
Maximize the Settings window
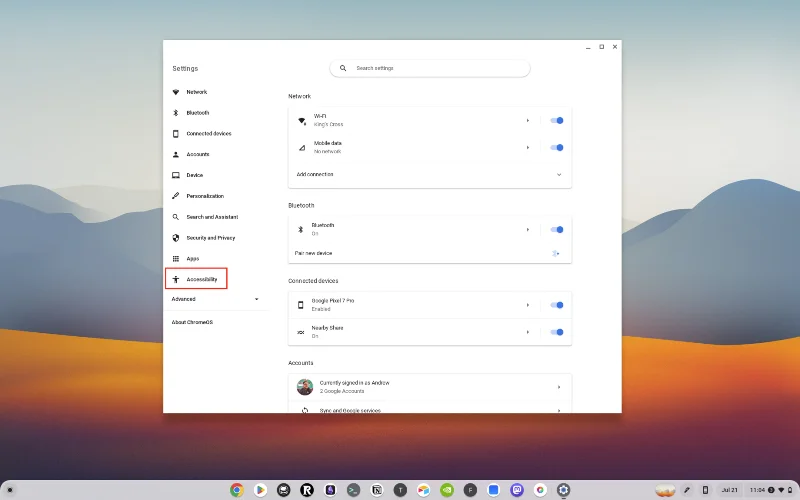coord(602,46)
